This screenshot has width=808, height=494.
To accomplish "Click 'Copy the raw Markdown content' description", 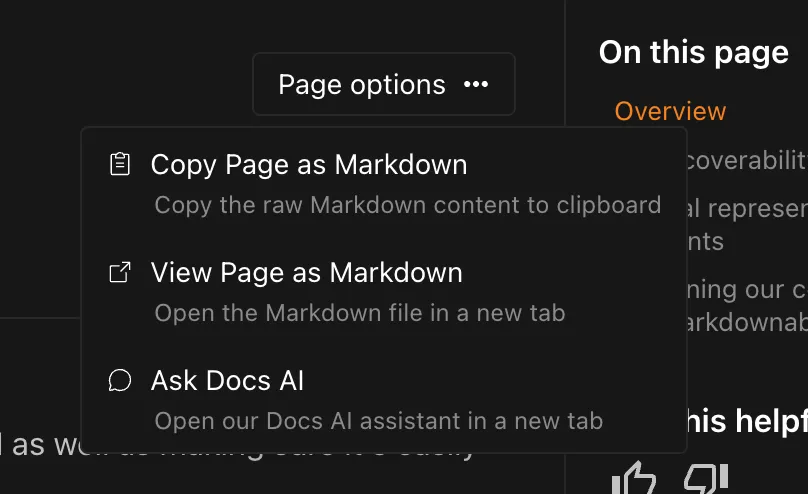I will tap(407, 205).
